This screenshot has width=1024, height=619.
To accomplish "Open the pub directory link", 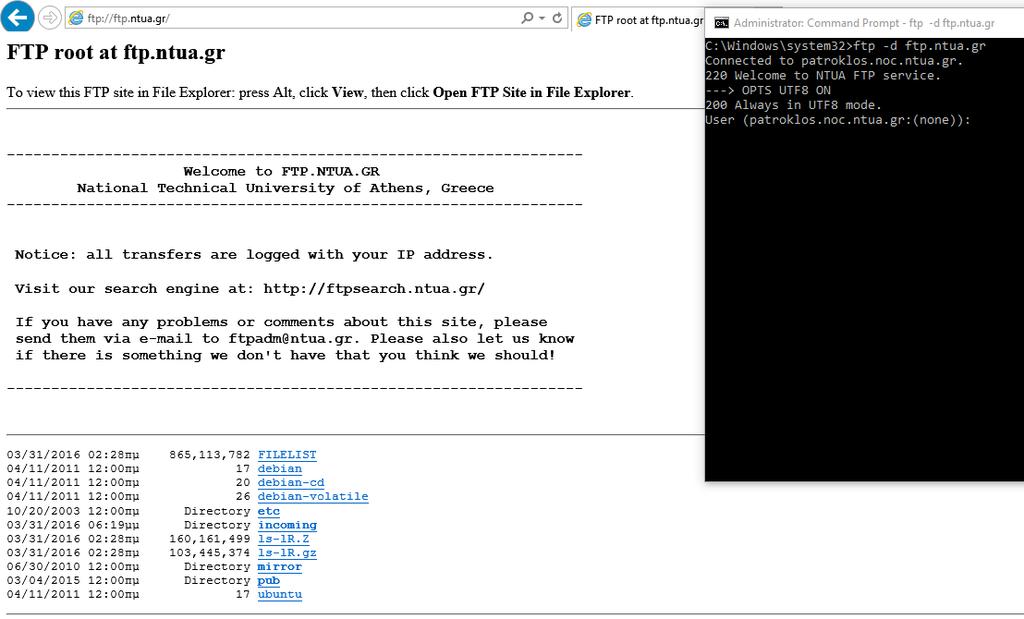I will click(x=268, y=580).
